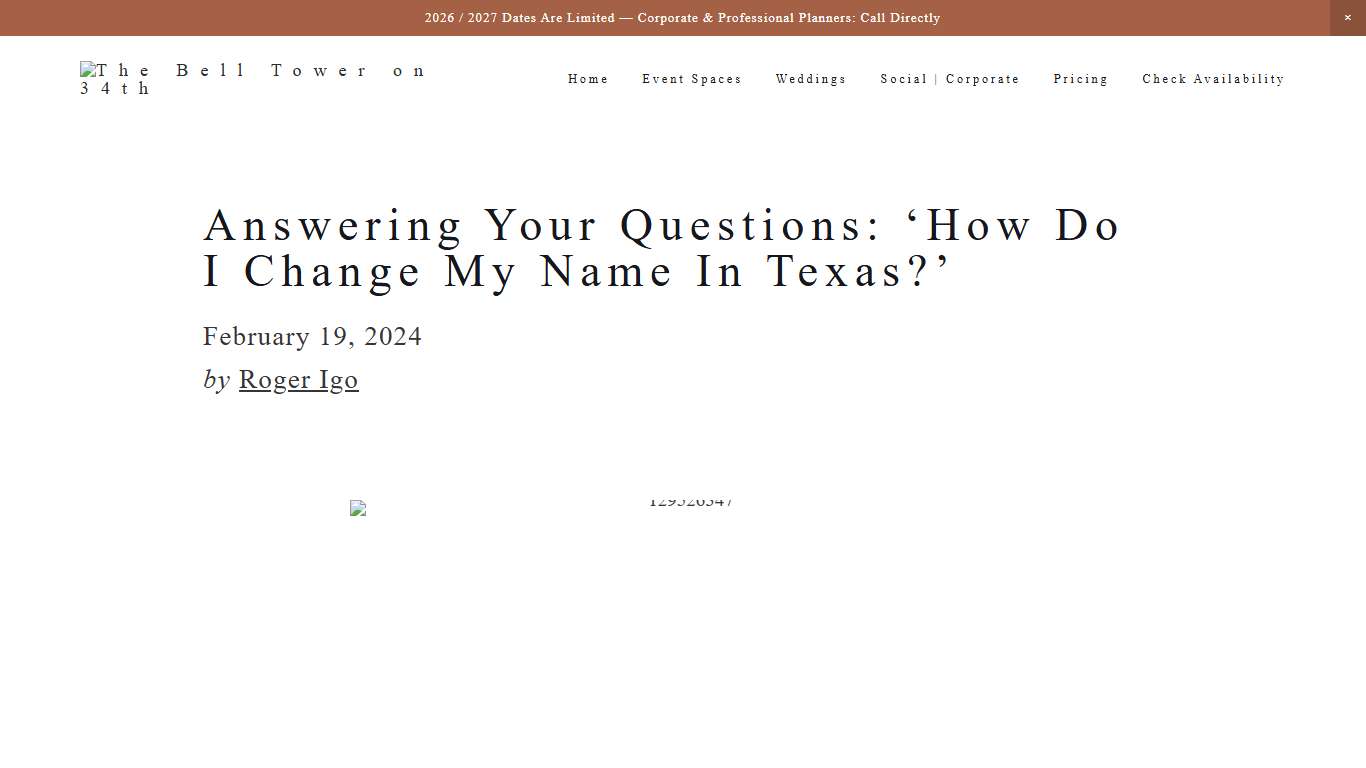Select the article title heading
The width and height of the screenshot is (1366, 768).
tap(661, 248)
